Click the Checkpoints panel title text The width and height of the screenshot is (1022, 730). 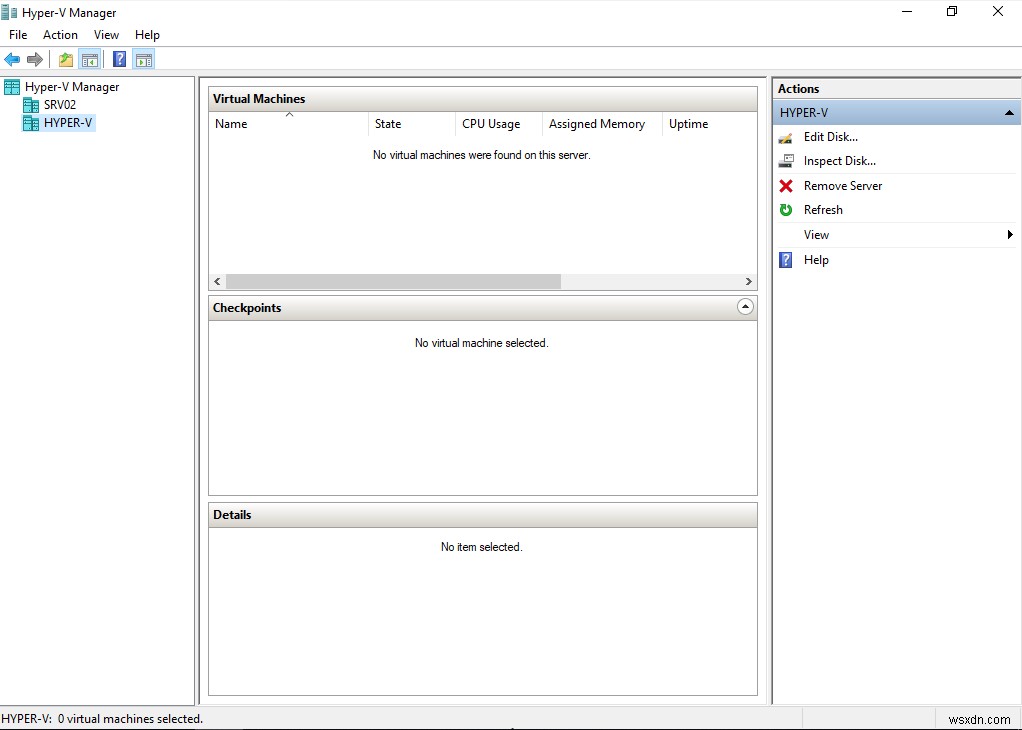click(247, 308)
